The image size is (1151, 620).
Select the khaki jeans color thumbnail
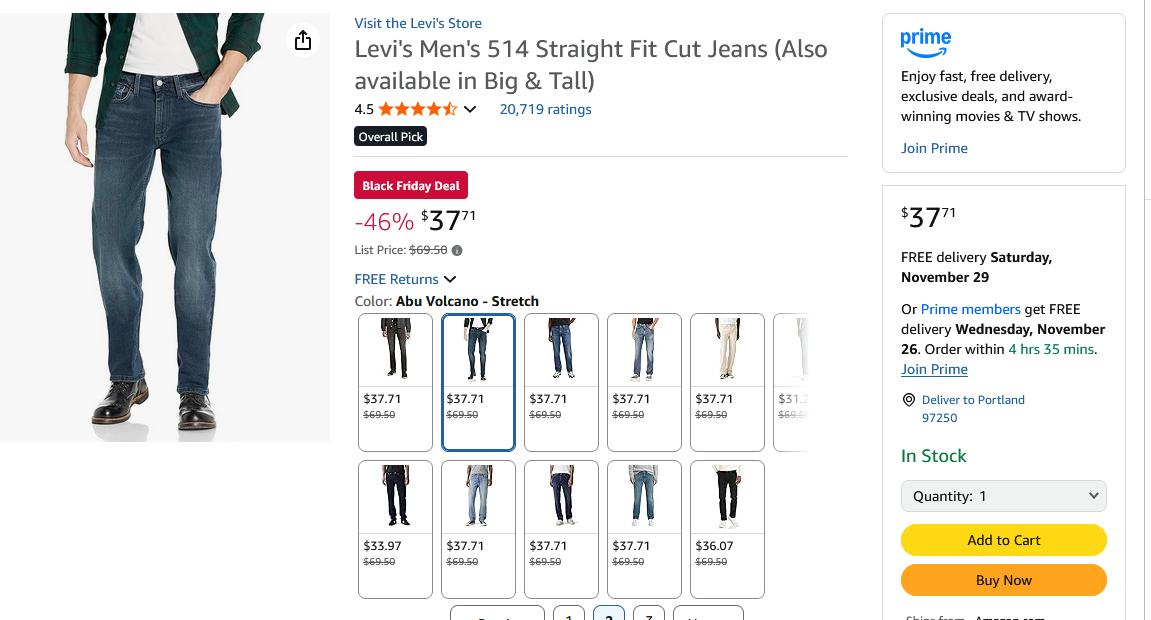tap(727, 350)
